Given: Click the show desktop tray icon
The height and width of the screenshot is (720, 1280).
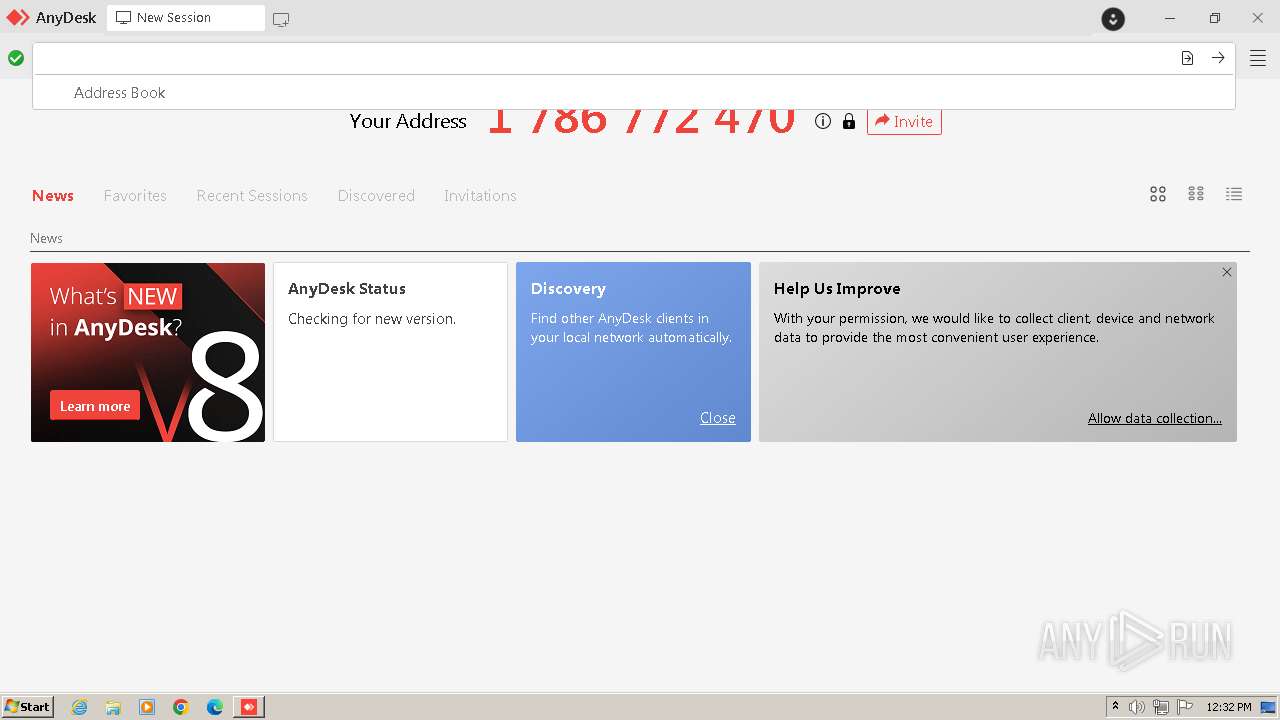Looking at the screenshot, I should [x=1269, y=707].
